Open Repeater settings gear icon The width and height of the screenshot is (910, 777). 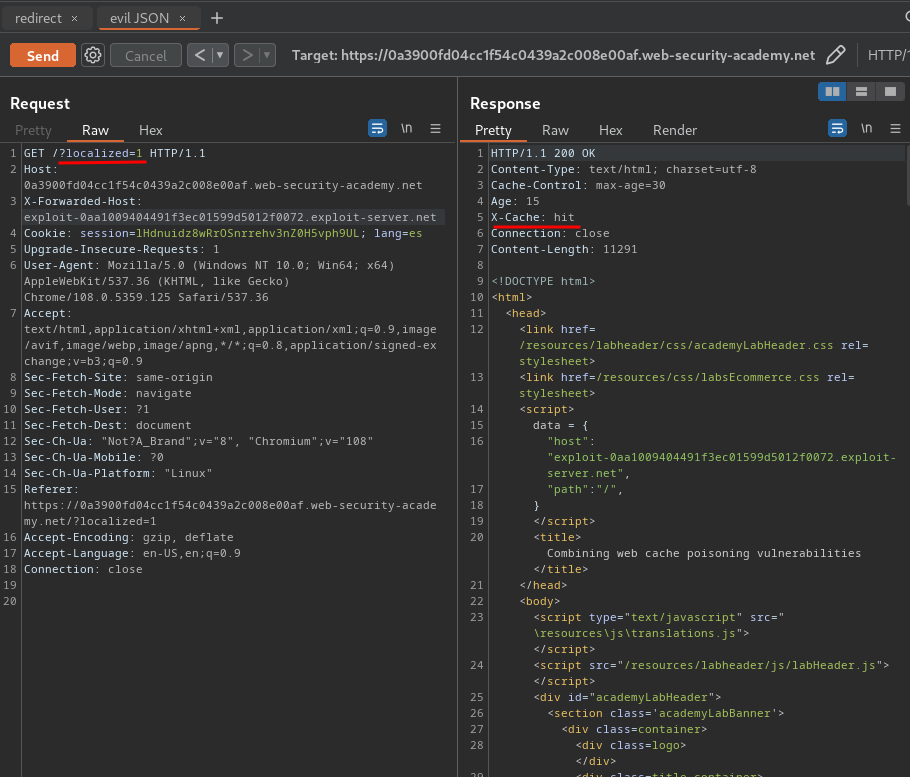coord(93,56)
